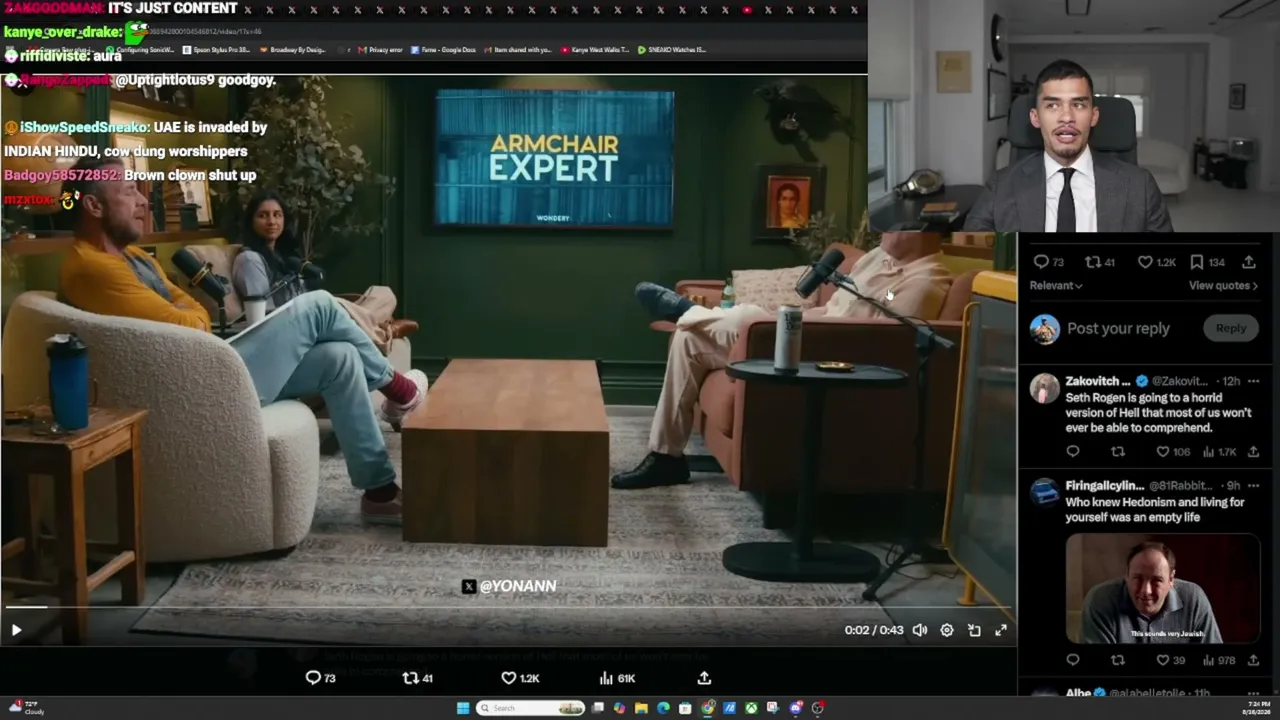This screenshot has height=720, width=1280.
Task: Launch Microsoft Edge from the taskbar
Action: (x=663, y=708)
